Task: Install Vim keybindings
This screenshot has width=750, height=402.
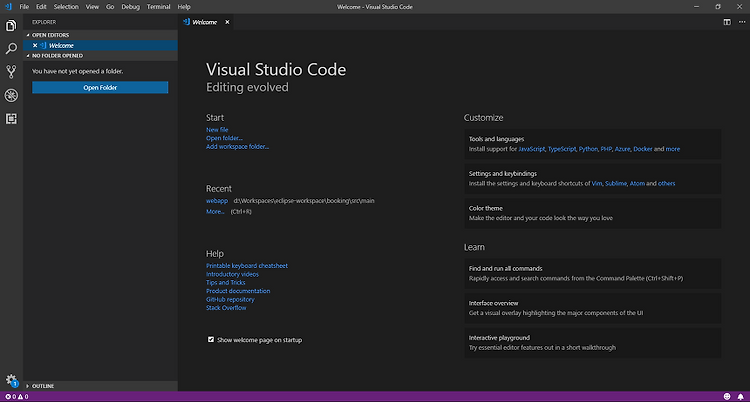Action: [596, 184]
